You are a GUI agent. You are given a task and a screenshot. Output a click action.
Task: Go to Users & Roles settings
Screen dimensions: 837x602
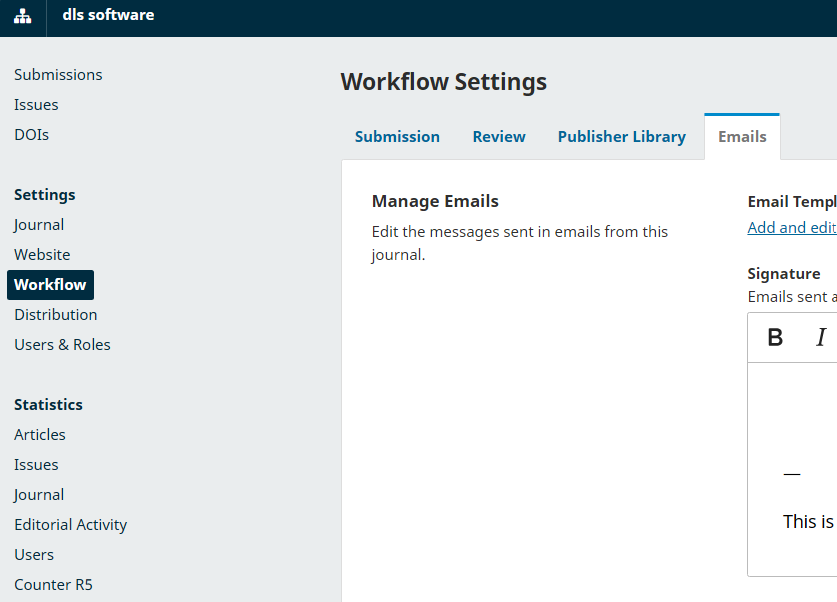point(62,345)
